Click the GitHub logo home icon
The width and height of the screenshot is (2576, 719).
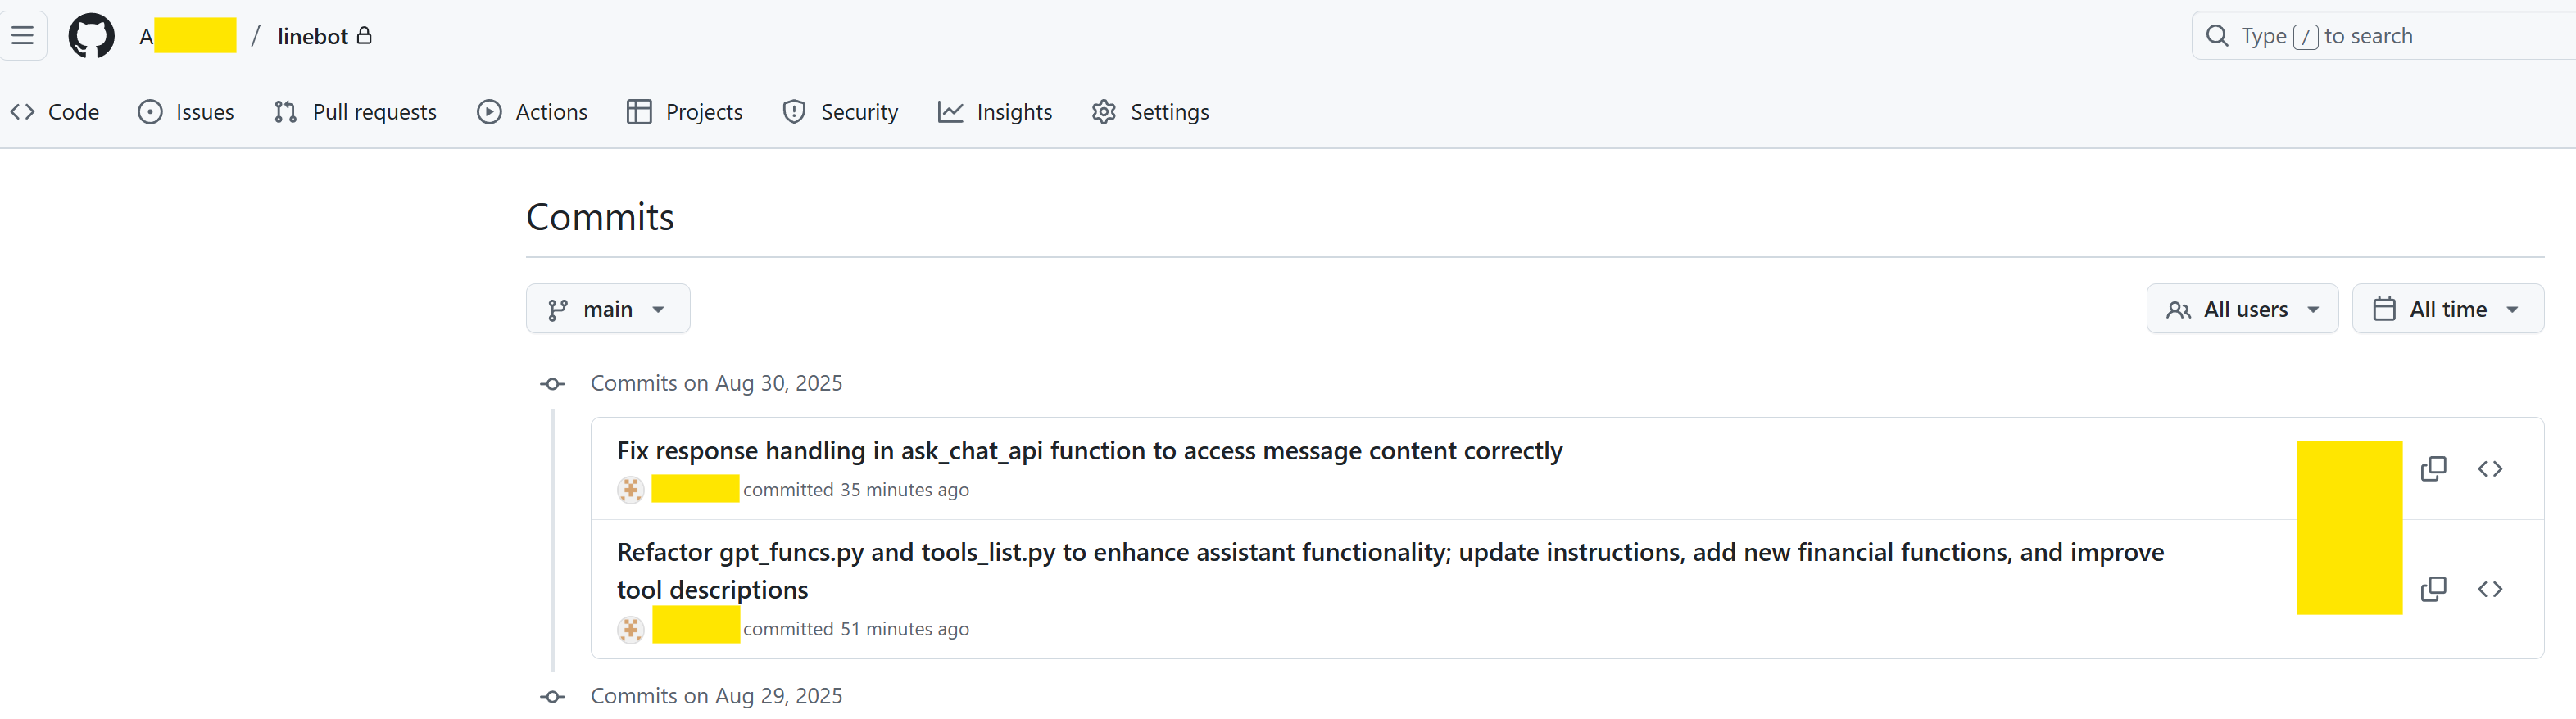91,36
